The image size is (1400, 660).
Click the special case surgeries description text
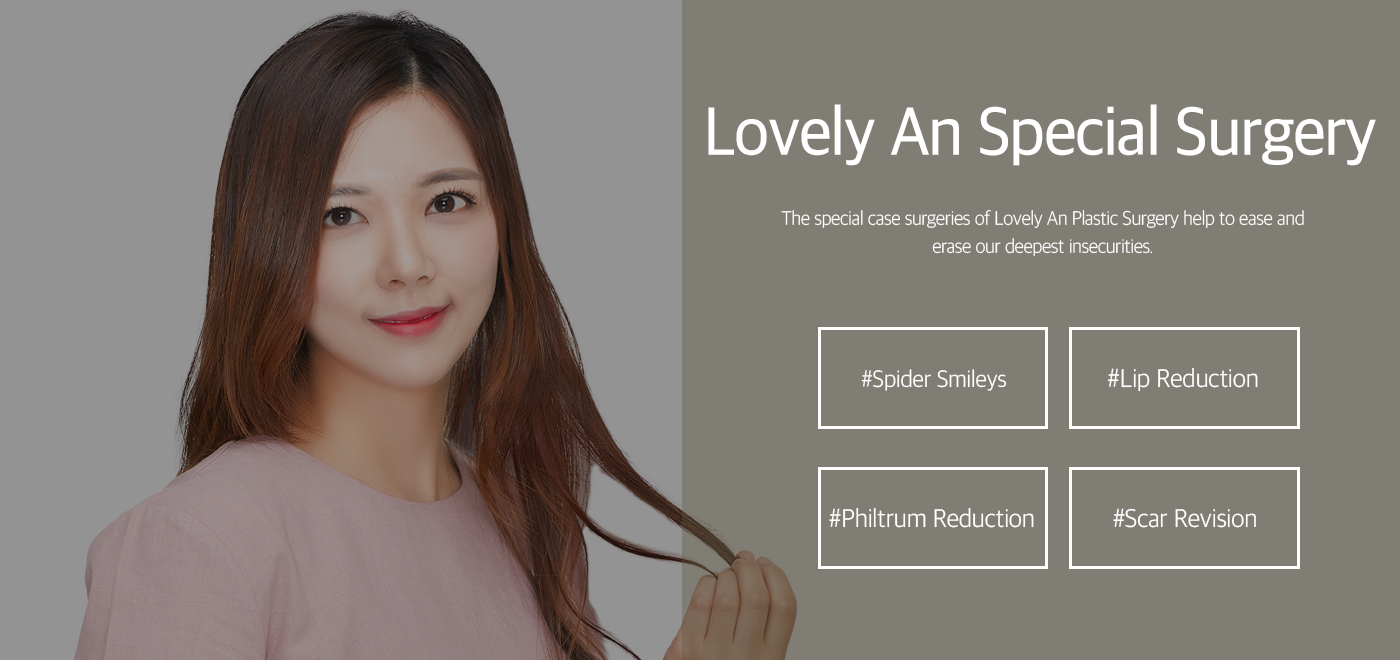(x=1043, y=232)
